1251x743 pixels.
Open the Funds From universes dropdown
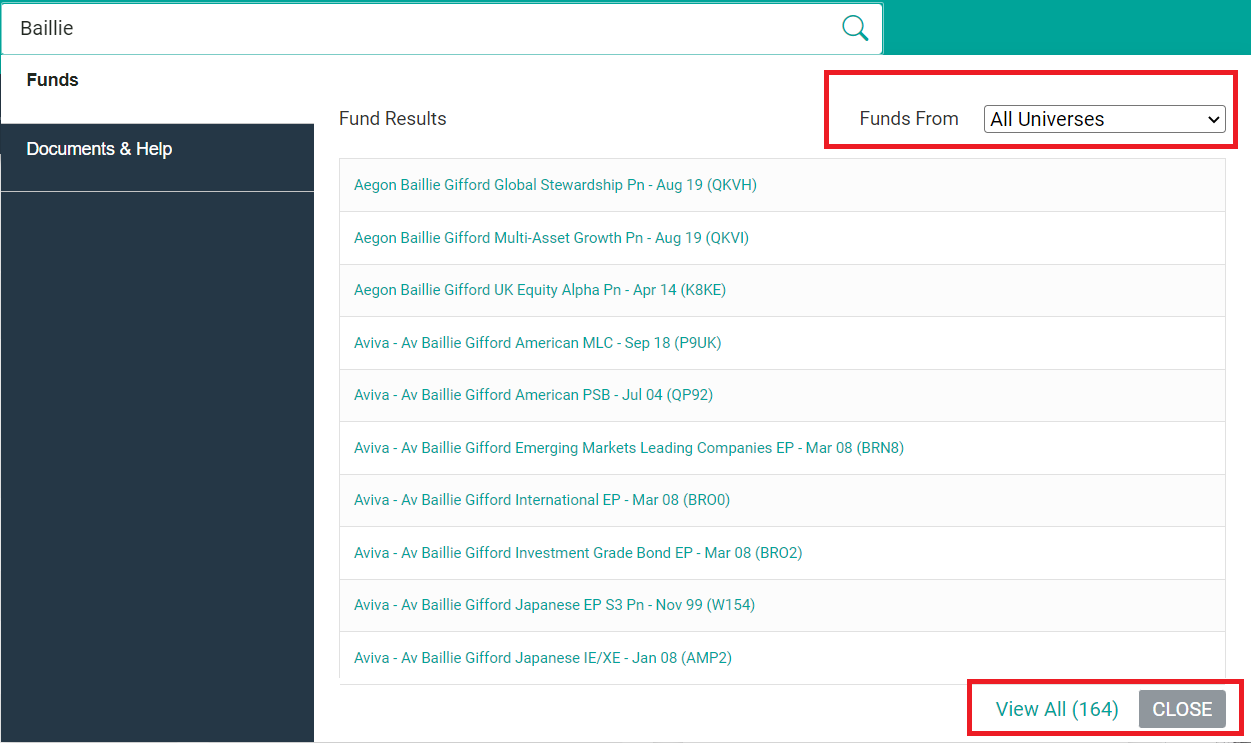[x=1104, y=119]
